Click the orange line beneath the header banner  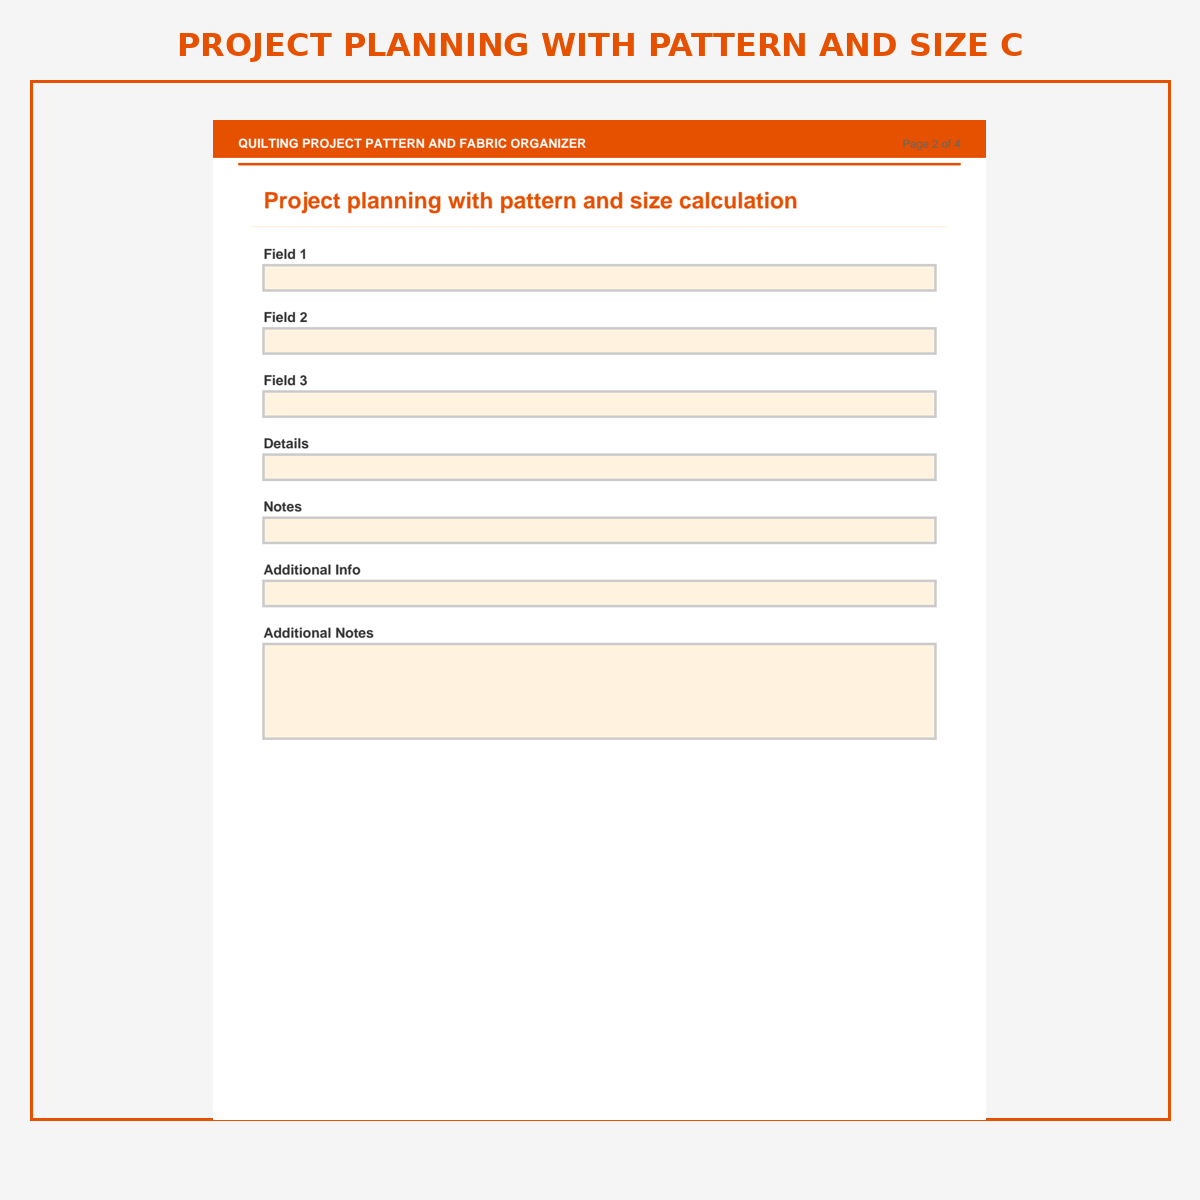[x=599, y=164]
